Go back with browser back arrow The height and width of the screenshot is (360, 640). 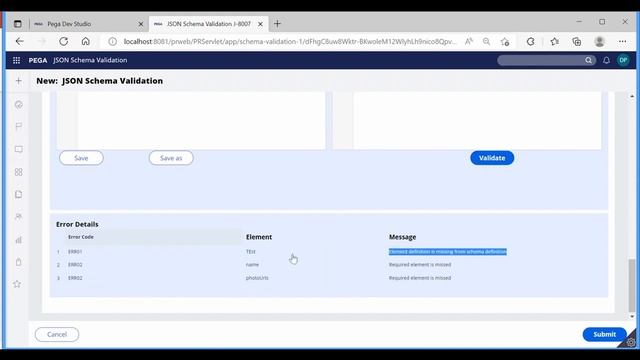coord(19,41)
